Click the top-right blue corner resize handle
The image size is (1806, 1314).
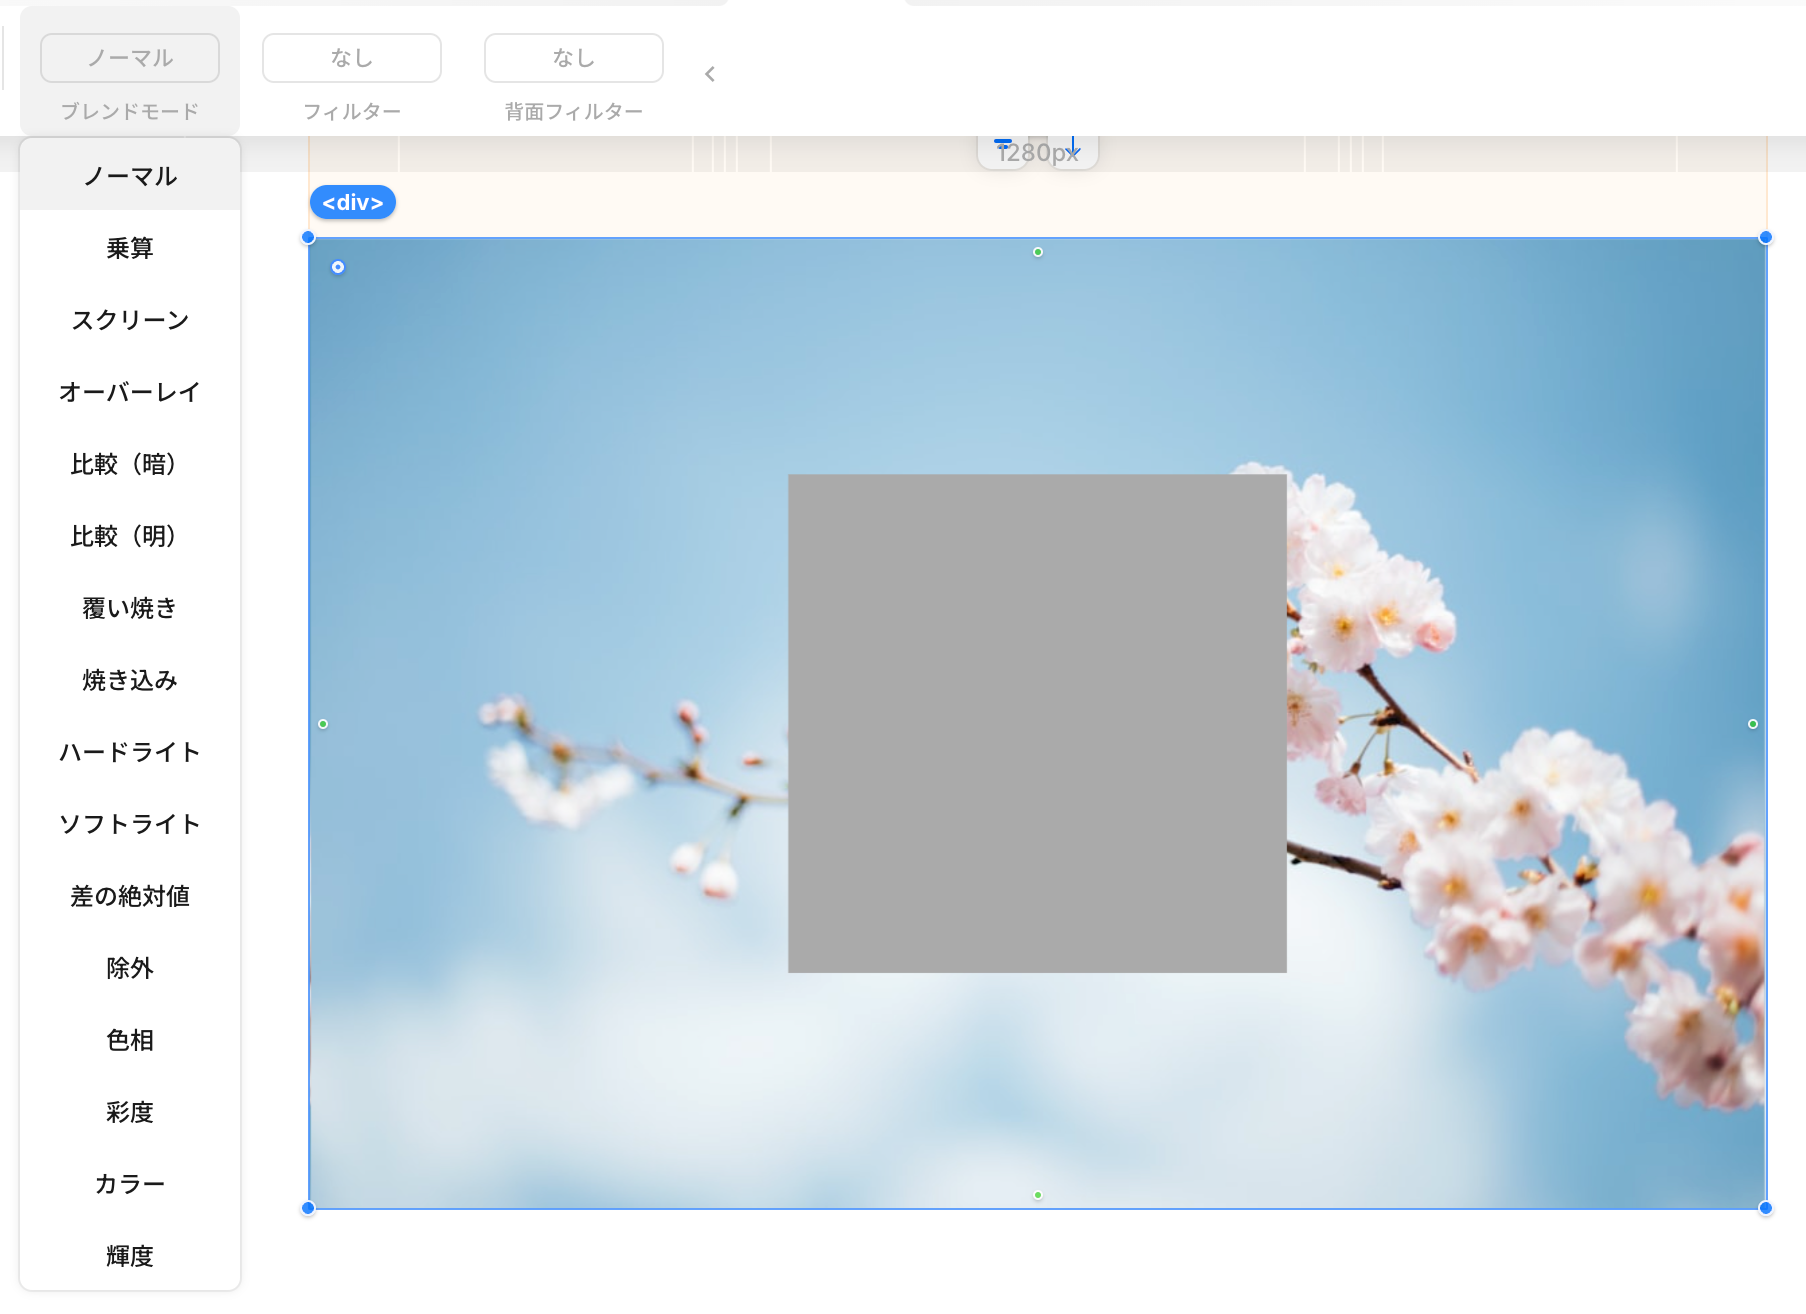[1765, 238]
